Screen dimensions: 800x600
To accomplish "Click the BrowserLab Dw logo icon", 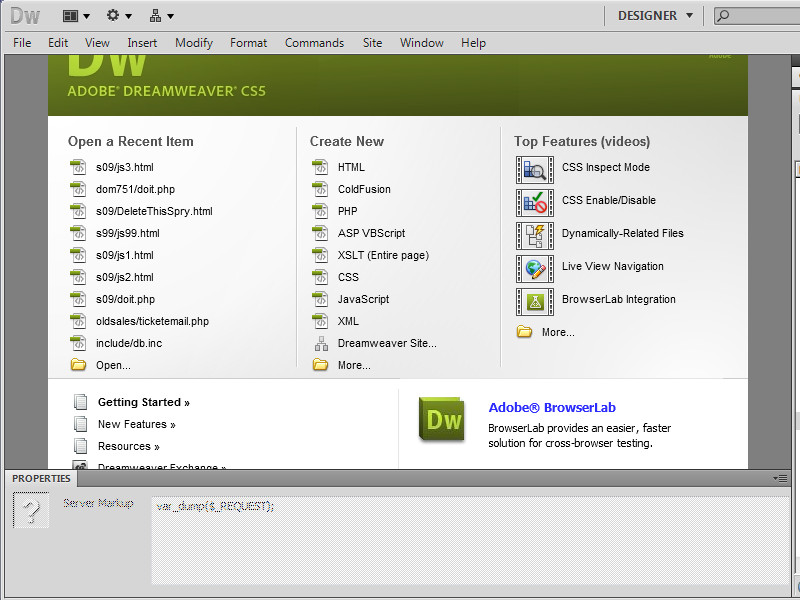I will tap(443, 420).
